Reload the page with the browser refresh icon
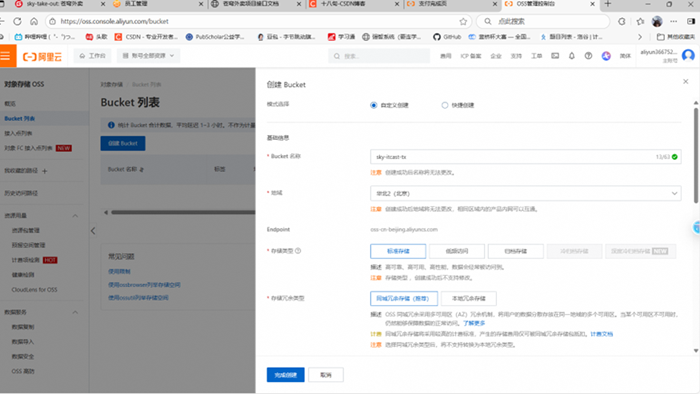The image size is (700, 394). (17, 21)
